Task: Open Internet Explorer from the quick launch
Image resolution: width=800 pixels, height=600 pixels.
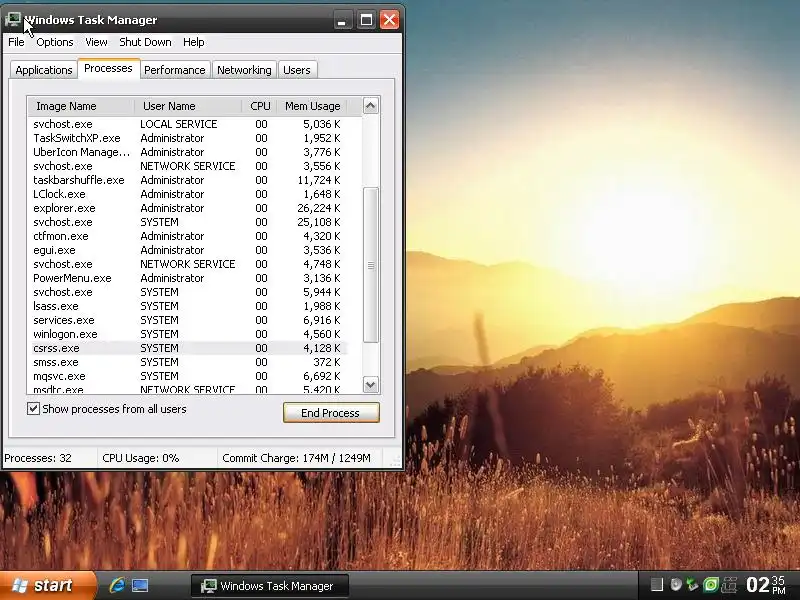Action: pos(117,585)
